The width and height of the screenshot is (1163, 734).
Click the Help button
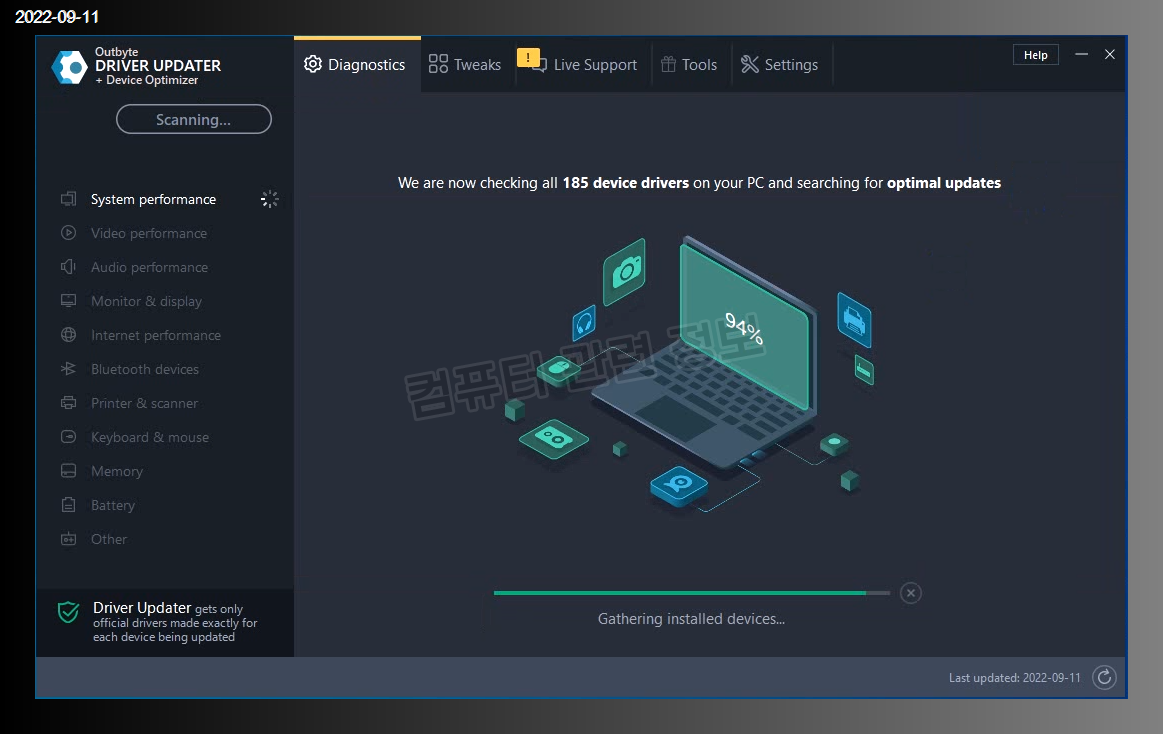tap(1035, 55)
